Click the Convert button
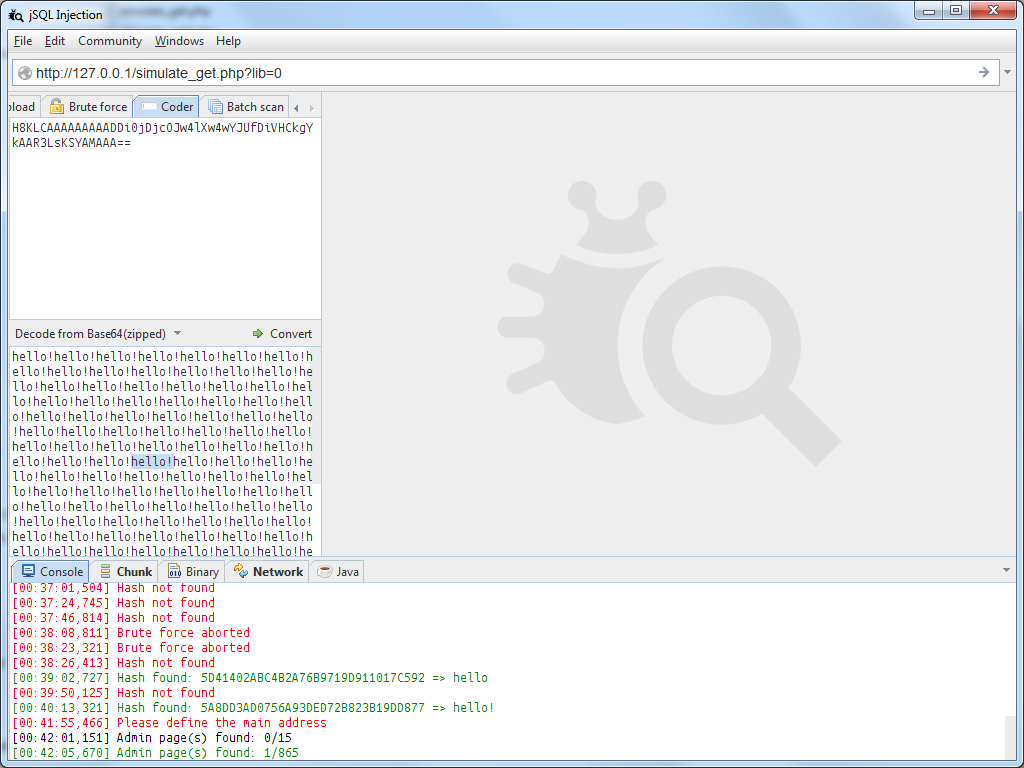This screenshot has height=768, width=1024. point(282,334)
